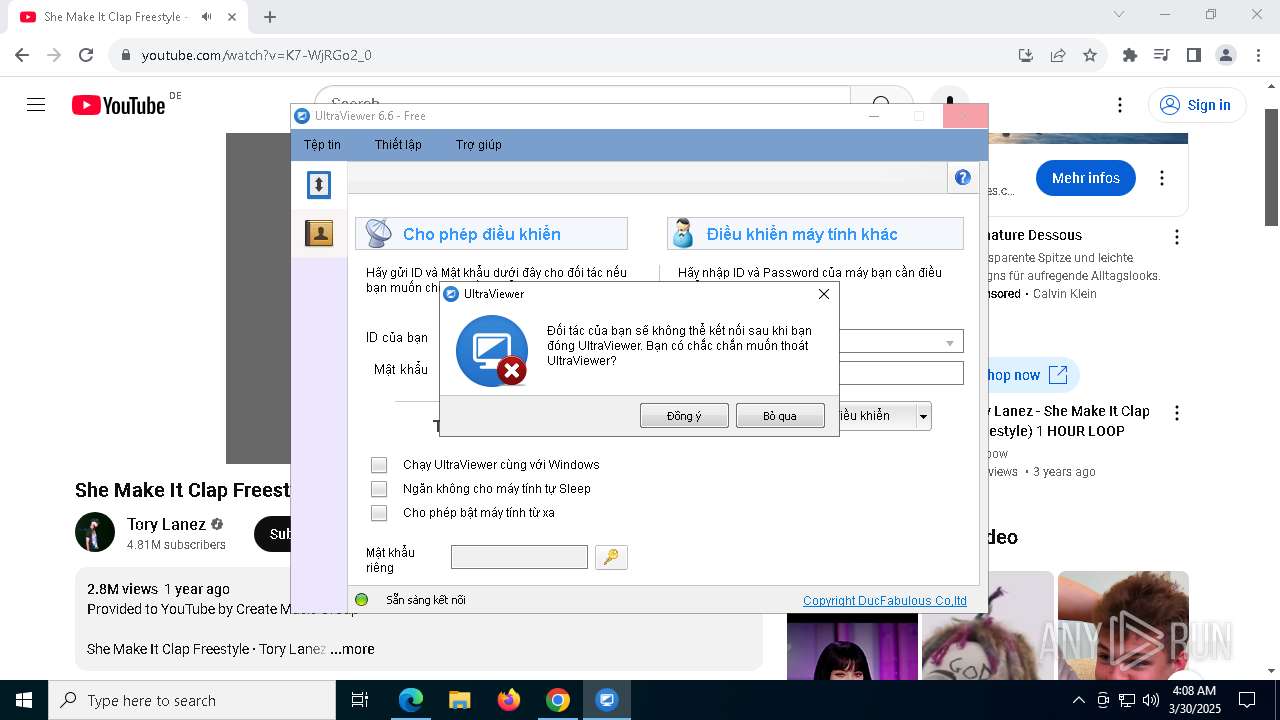Screen dimensions: 1280x720
Task: Open Windows Task View
Action: tap(360, 700)
